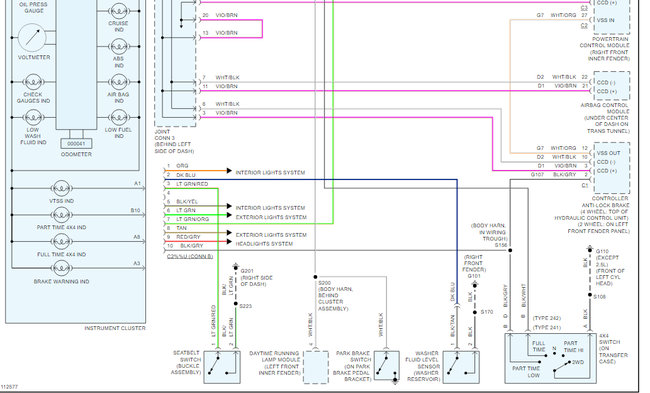Click the BLK/YEL wire label at pin 5
The width and height of the screenshot is (650, 393).
[187, 201]
